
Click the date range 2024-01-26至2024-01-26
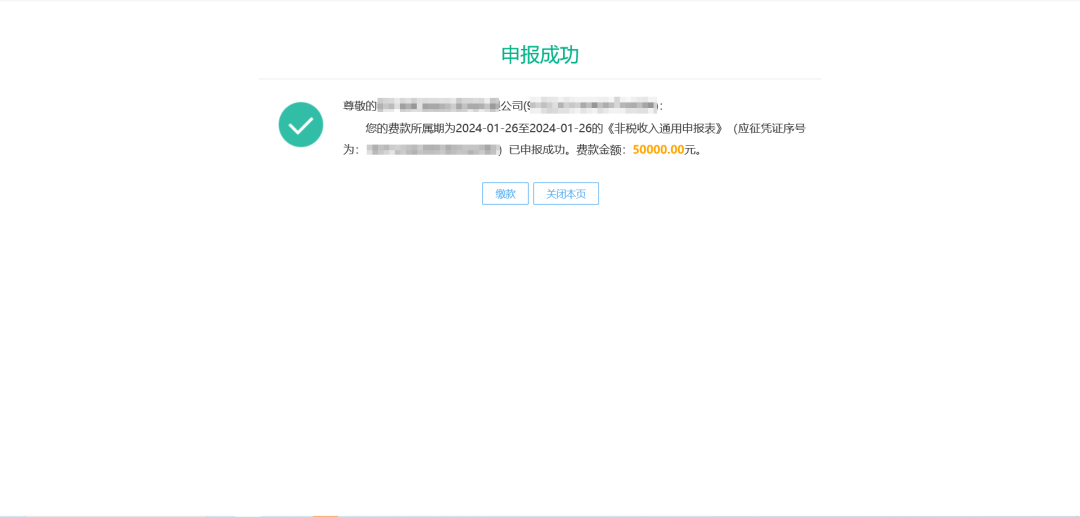tap(524, 128)
